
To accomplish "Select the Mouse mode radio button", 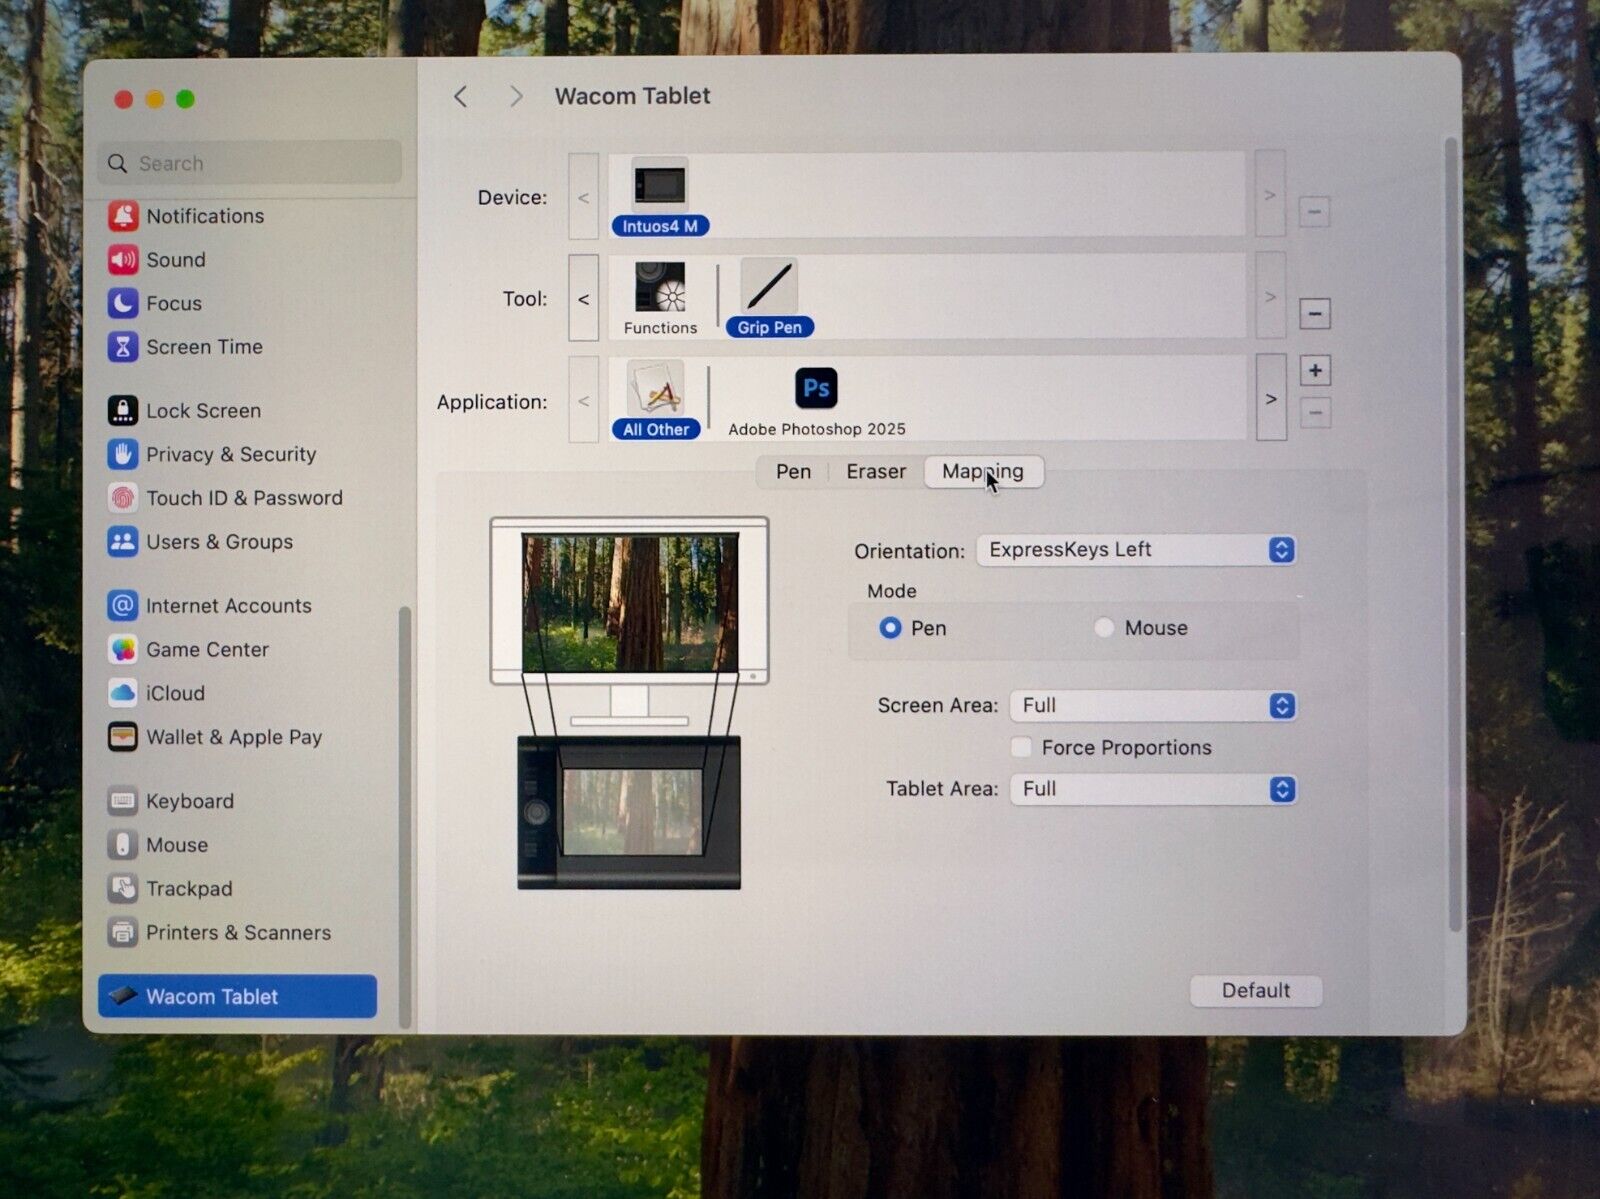I will 1104,628.
